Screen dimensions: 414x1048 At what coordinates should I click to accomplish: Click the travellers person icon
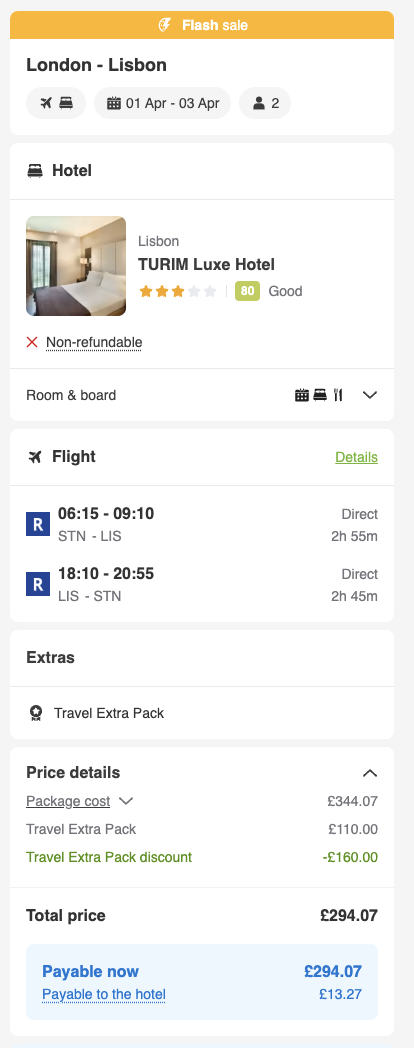tap(259, 104)
